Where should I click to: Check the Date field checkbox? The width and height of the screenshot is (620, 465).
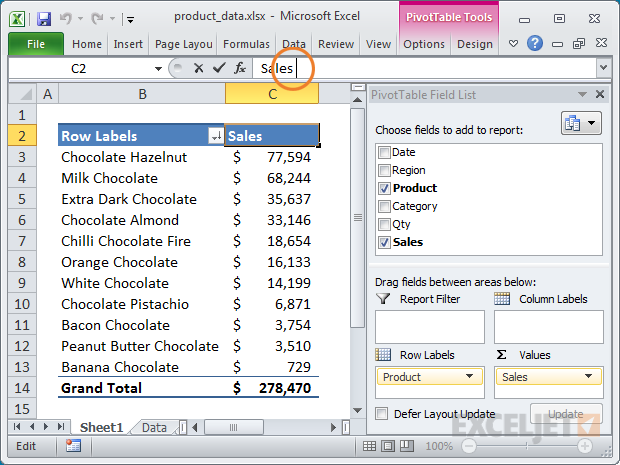[x=384, y=153]
